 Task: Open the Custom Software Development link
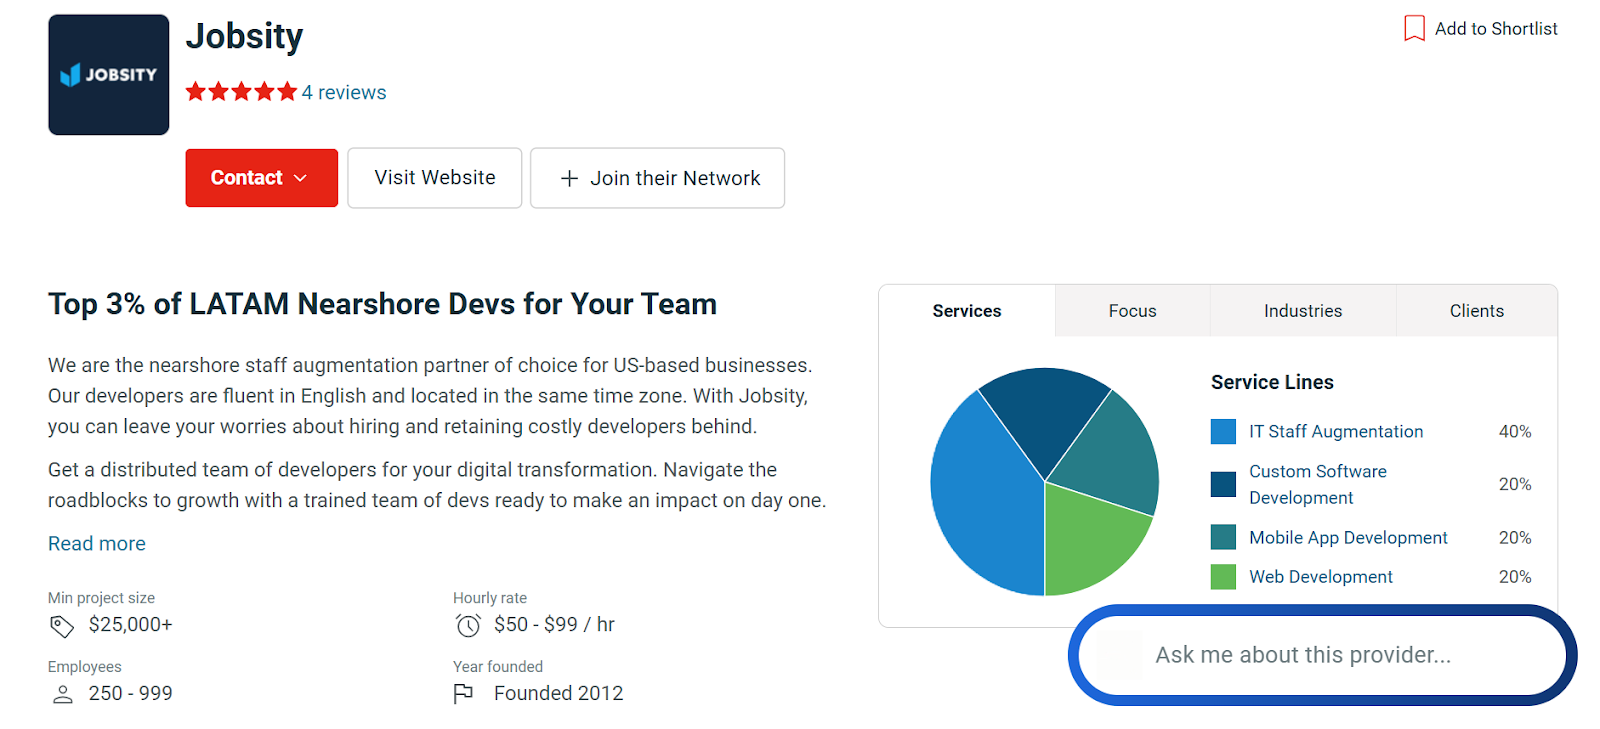(1318, 484)
